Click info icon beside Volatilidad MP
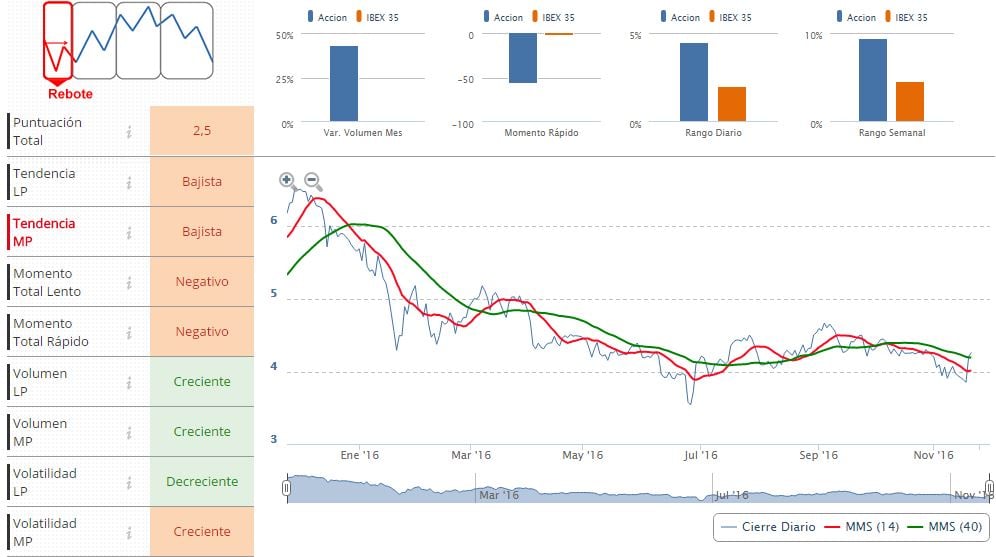 pyautogui.click(x=129, y=532)
